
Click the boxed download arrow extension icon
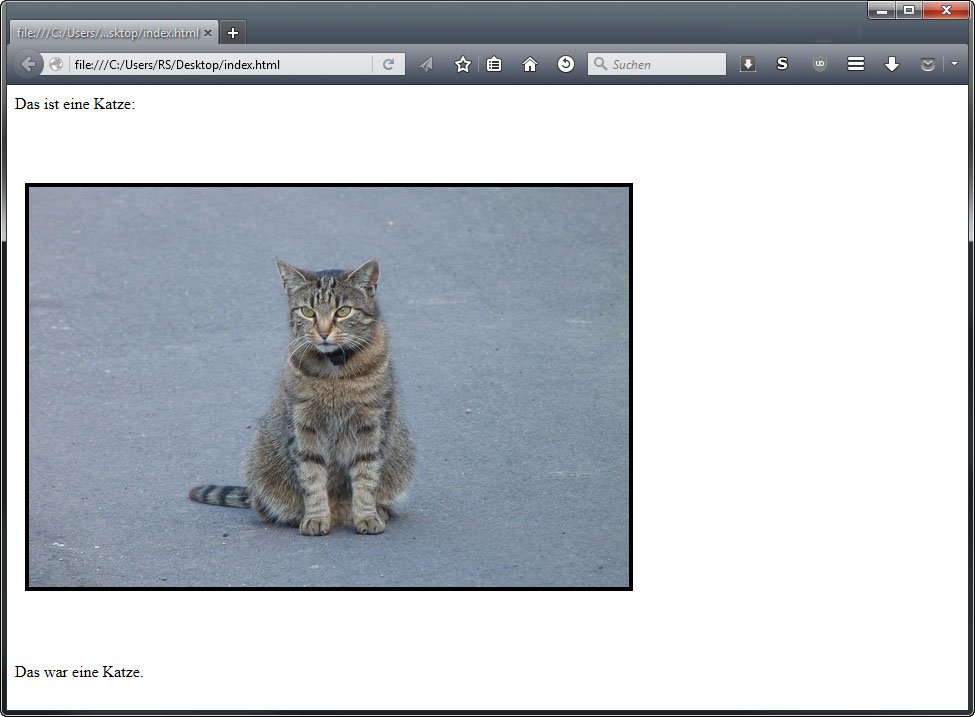click(x=748, y=64)
